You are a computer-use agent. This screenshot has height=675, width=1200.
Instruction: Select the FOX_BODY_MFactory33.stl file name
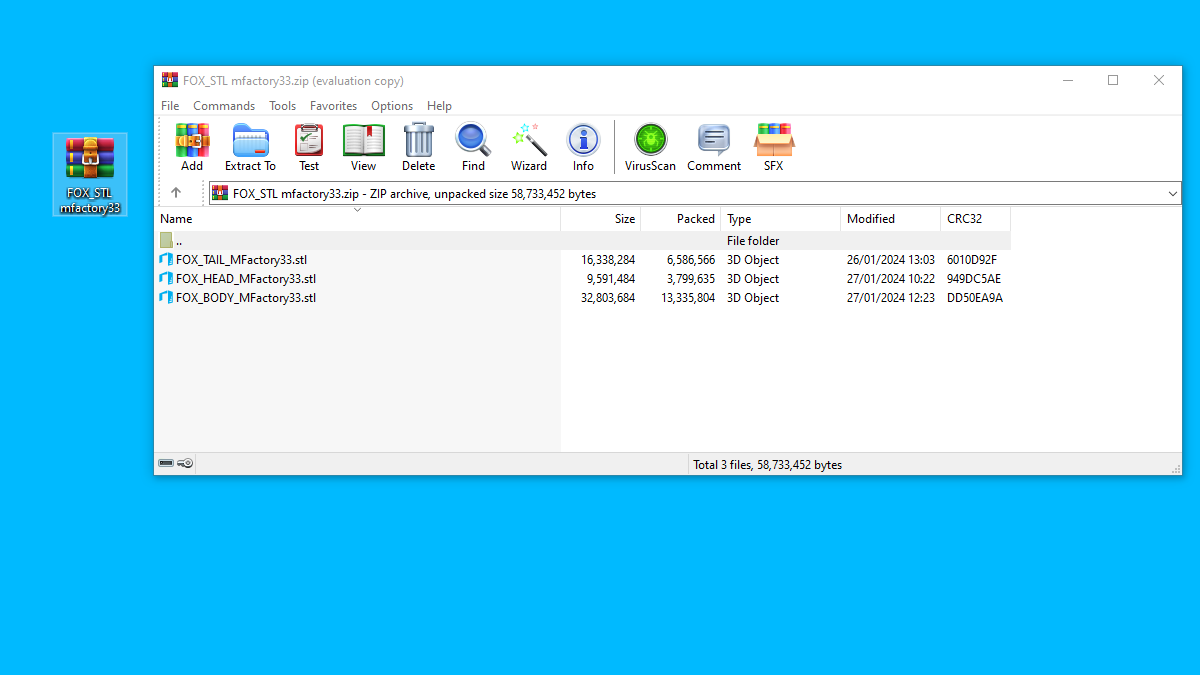click(246, 298)
